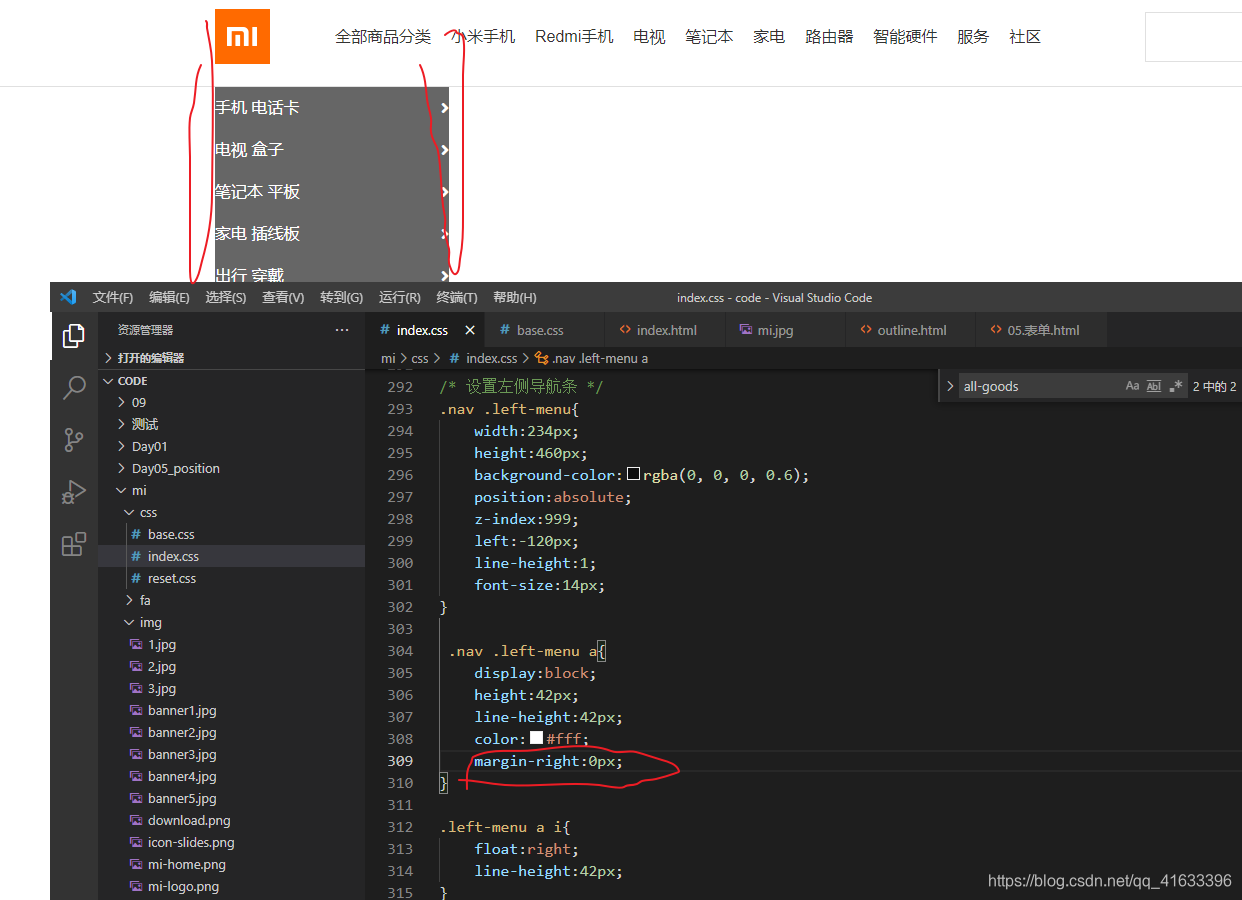Click the image file icon beside banner1.jpg

tap(137, 711)
